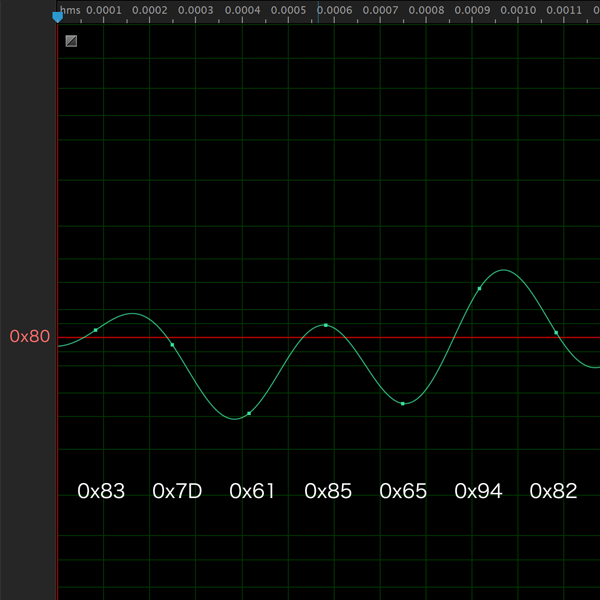This screenshot has width=600, height=600.
Task: Select the sample point above the 0x94 label
Action: click(x=479, y=288)
